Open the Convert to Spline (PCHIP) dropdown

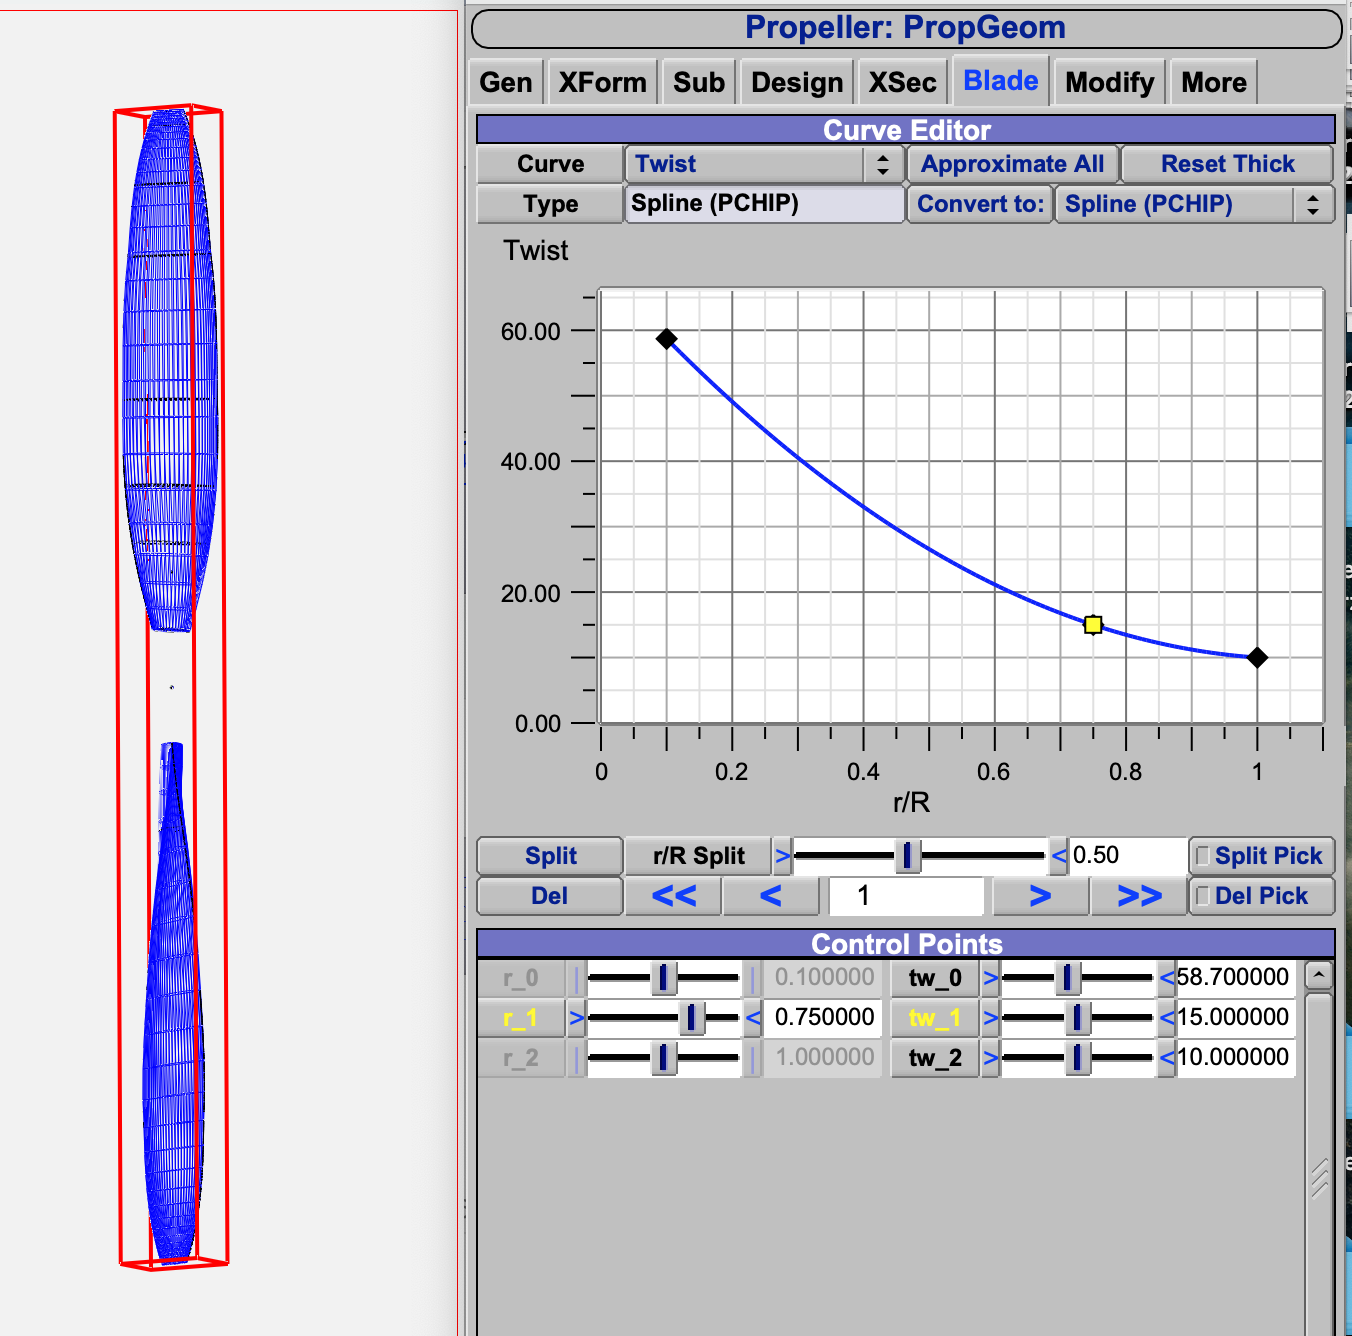pyautogui.click(x=1194, y=204)
